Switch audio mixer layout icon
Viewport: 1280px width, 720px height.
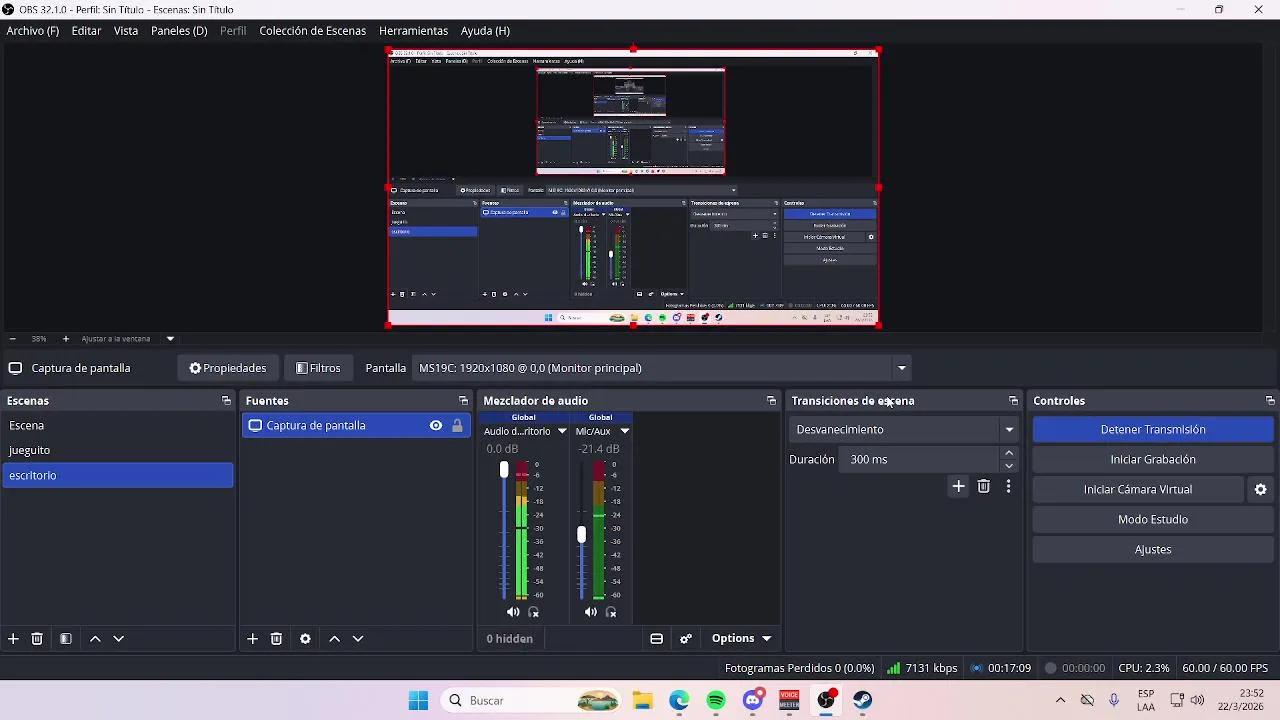(x=656, y=638)
